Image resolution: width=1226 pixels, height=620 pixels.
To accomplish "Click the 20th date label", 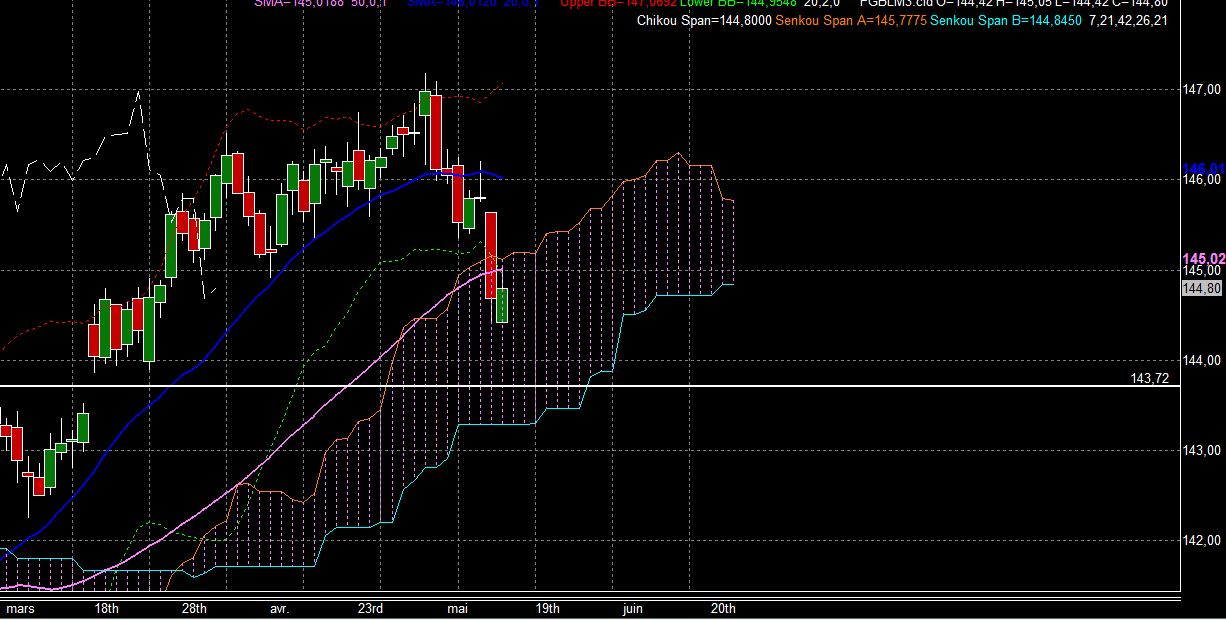I will pos(723,608).
